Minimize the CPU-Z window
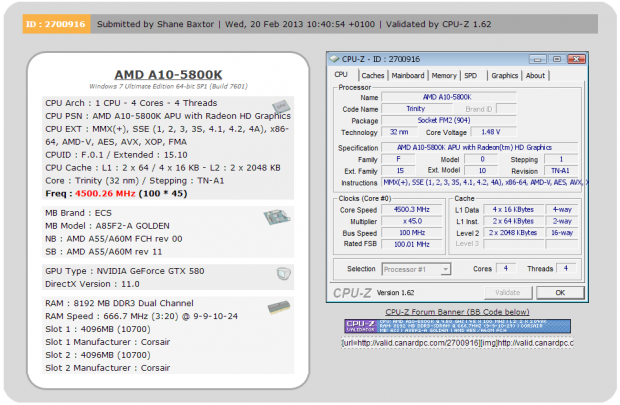Screen dimensions: 620x405 coord(537,59)
